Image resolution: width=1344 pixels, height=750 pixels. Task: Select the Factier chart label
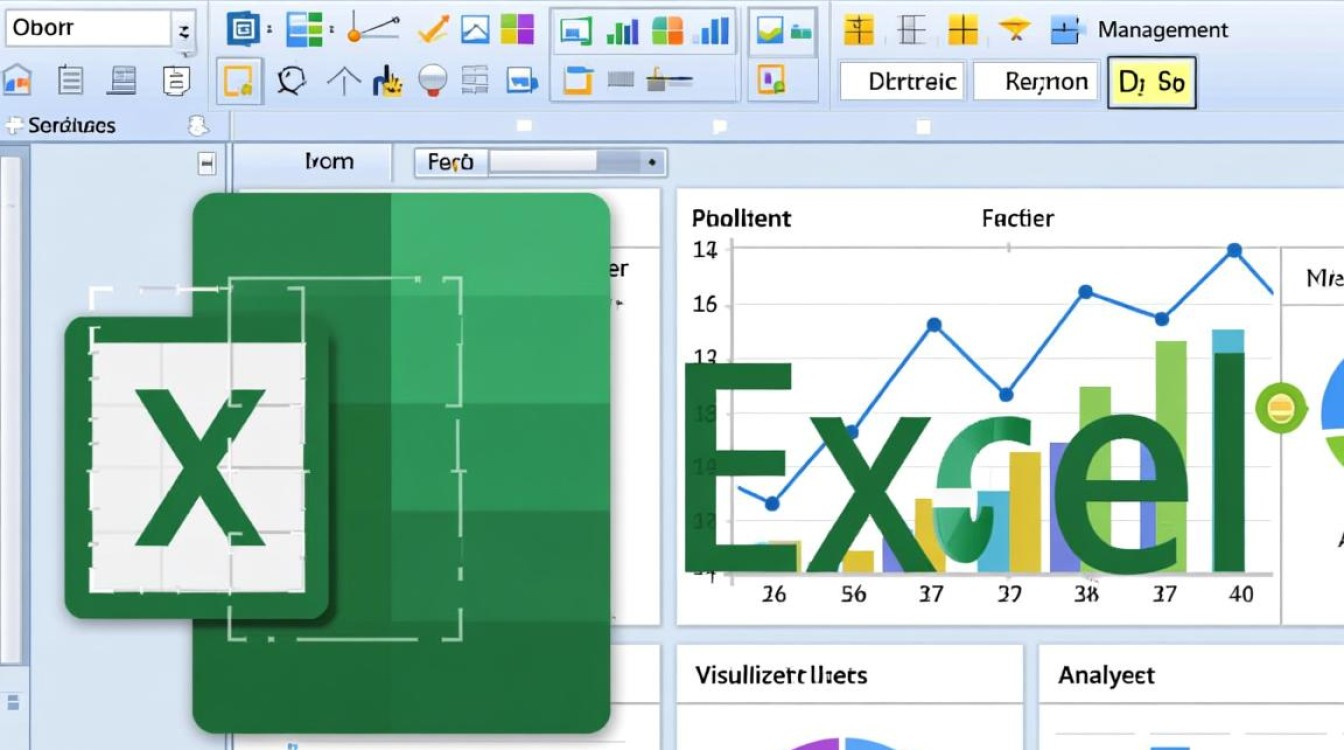(1018, 217)
